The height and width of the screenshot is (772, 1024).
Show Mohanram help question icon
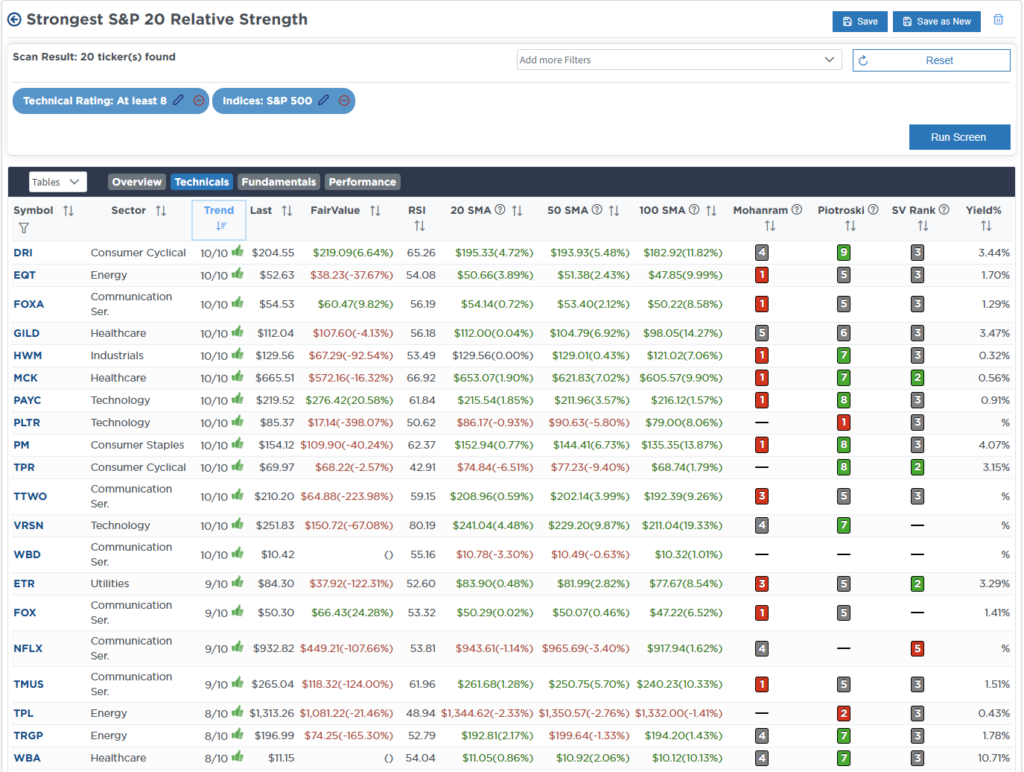[x=797, y=210]
